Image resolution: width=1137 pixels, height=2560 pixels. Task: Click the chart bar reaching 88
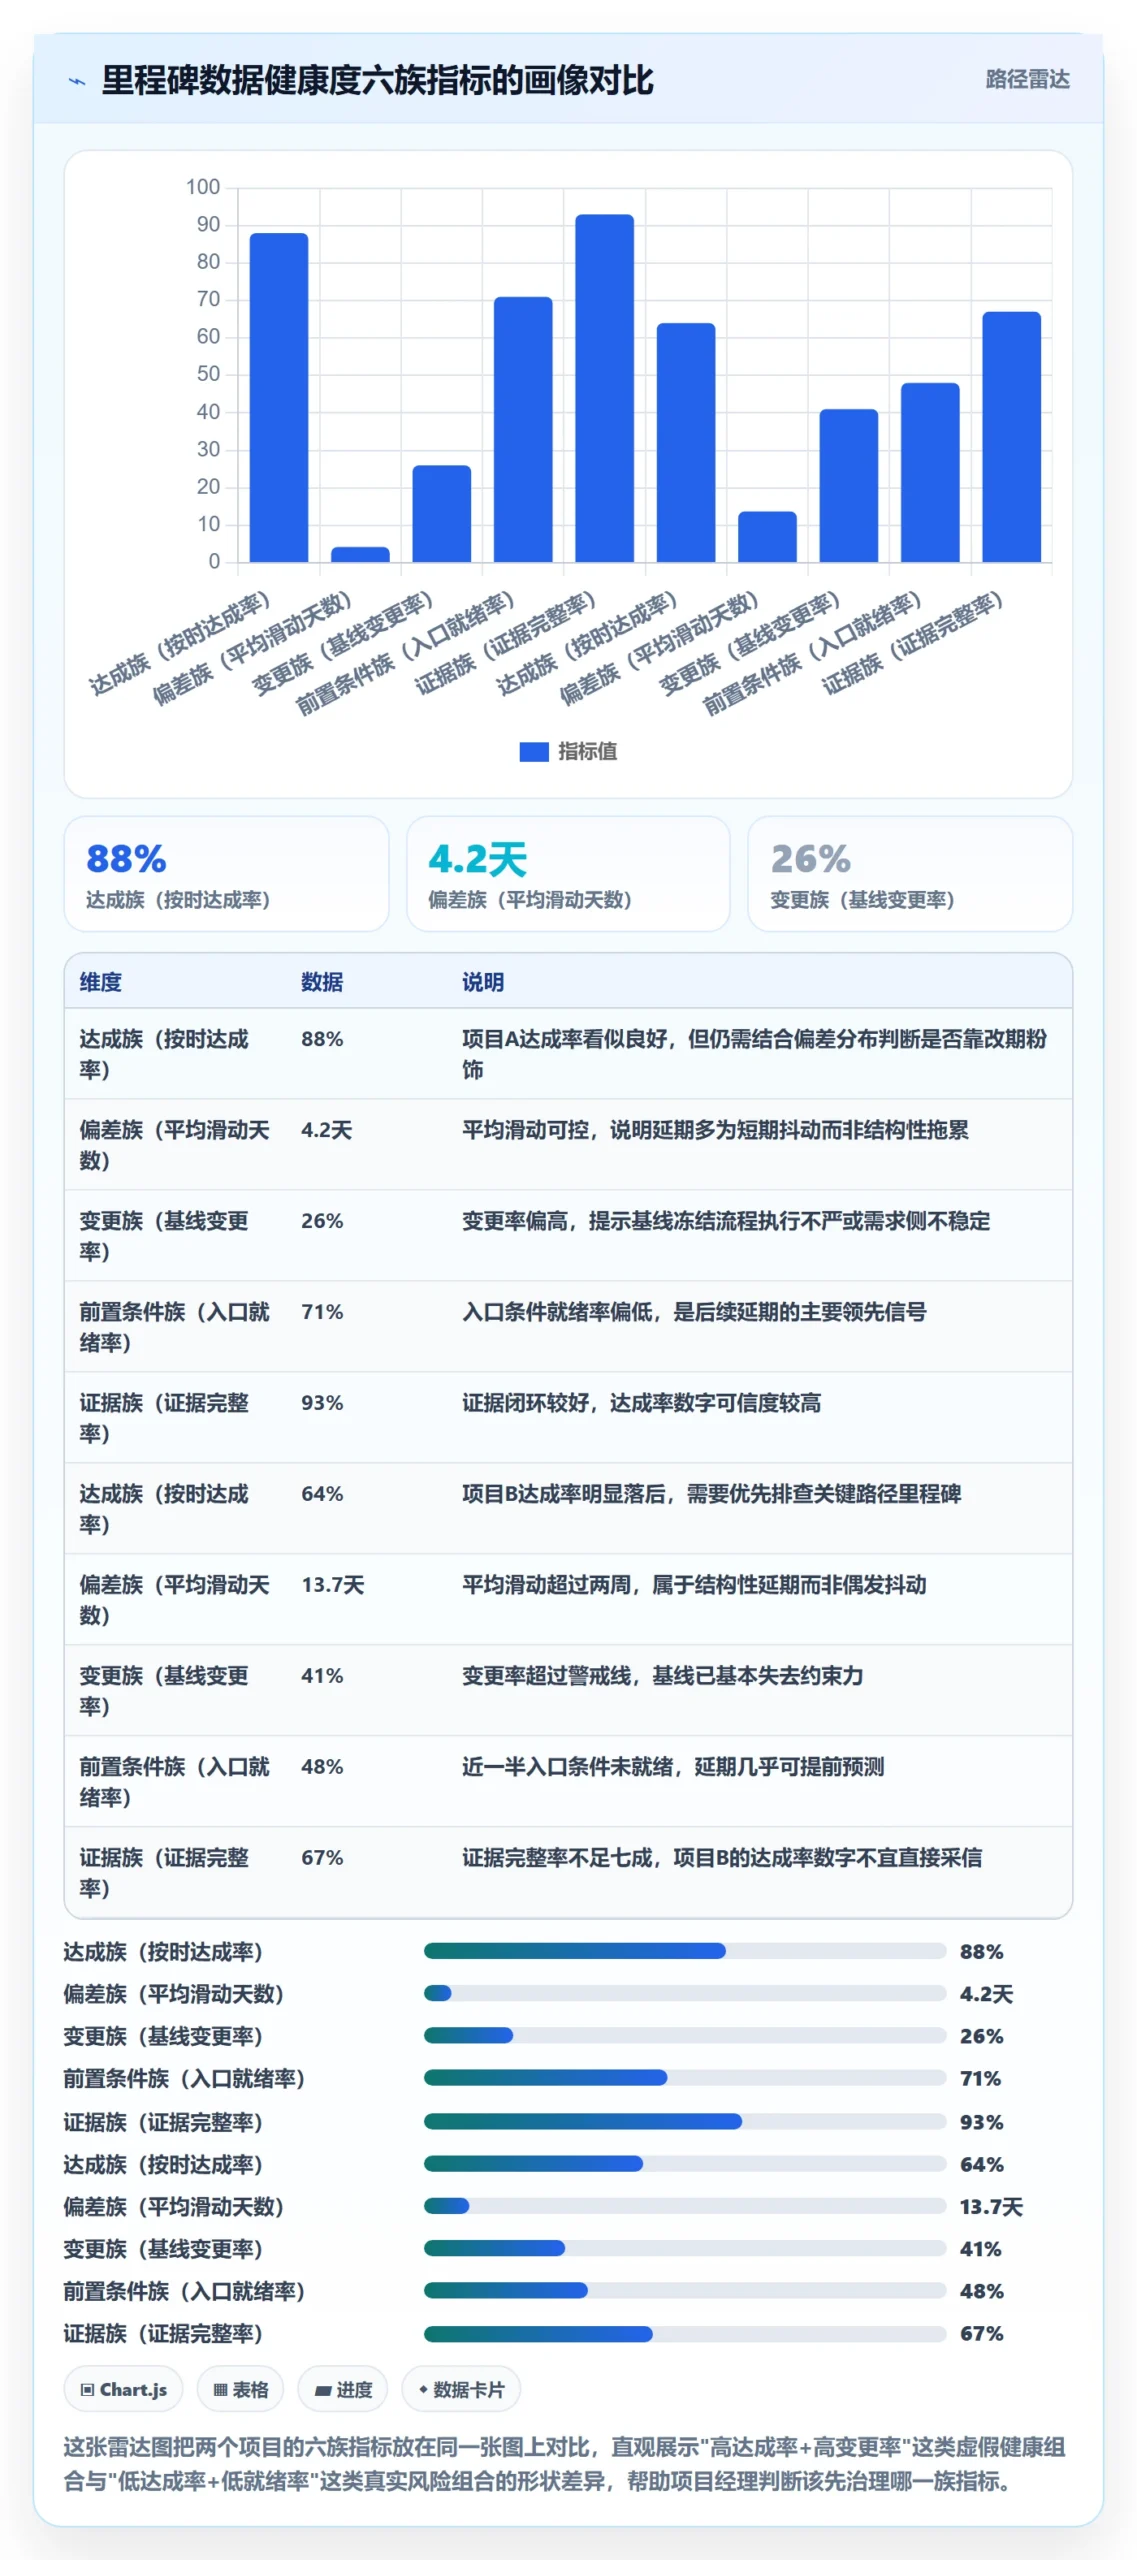tap(279, 397)
